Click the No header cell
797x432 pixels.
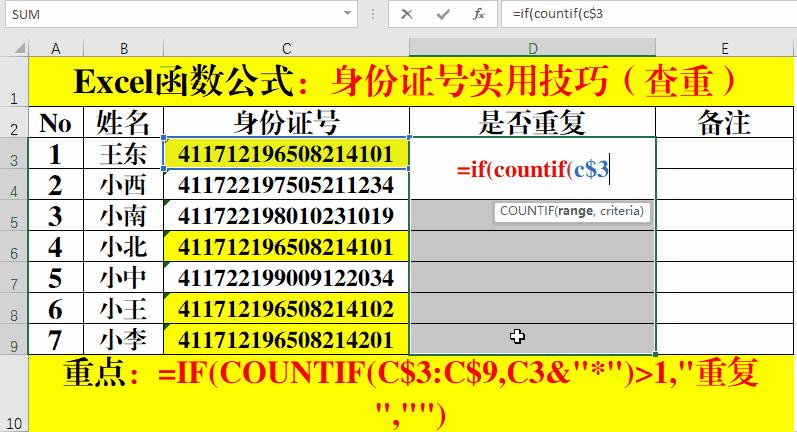pos(56,122)
